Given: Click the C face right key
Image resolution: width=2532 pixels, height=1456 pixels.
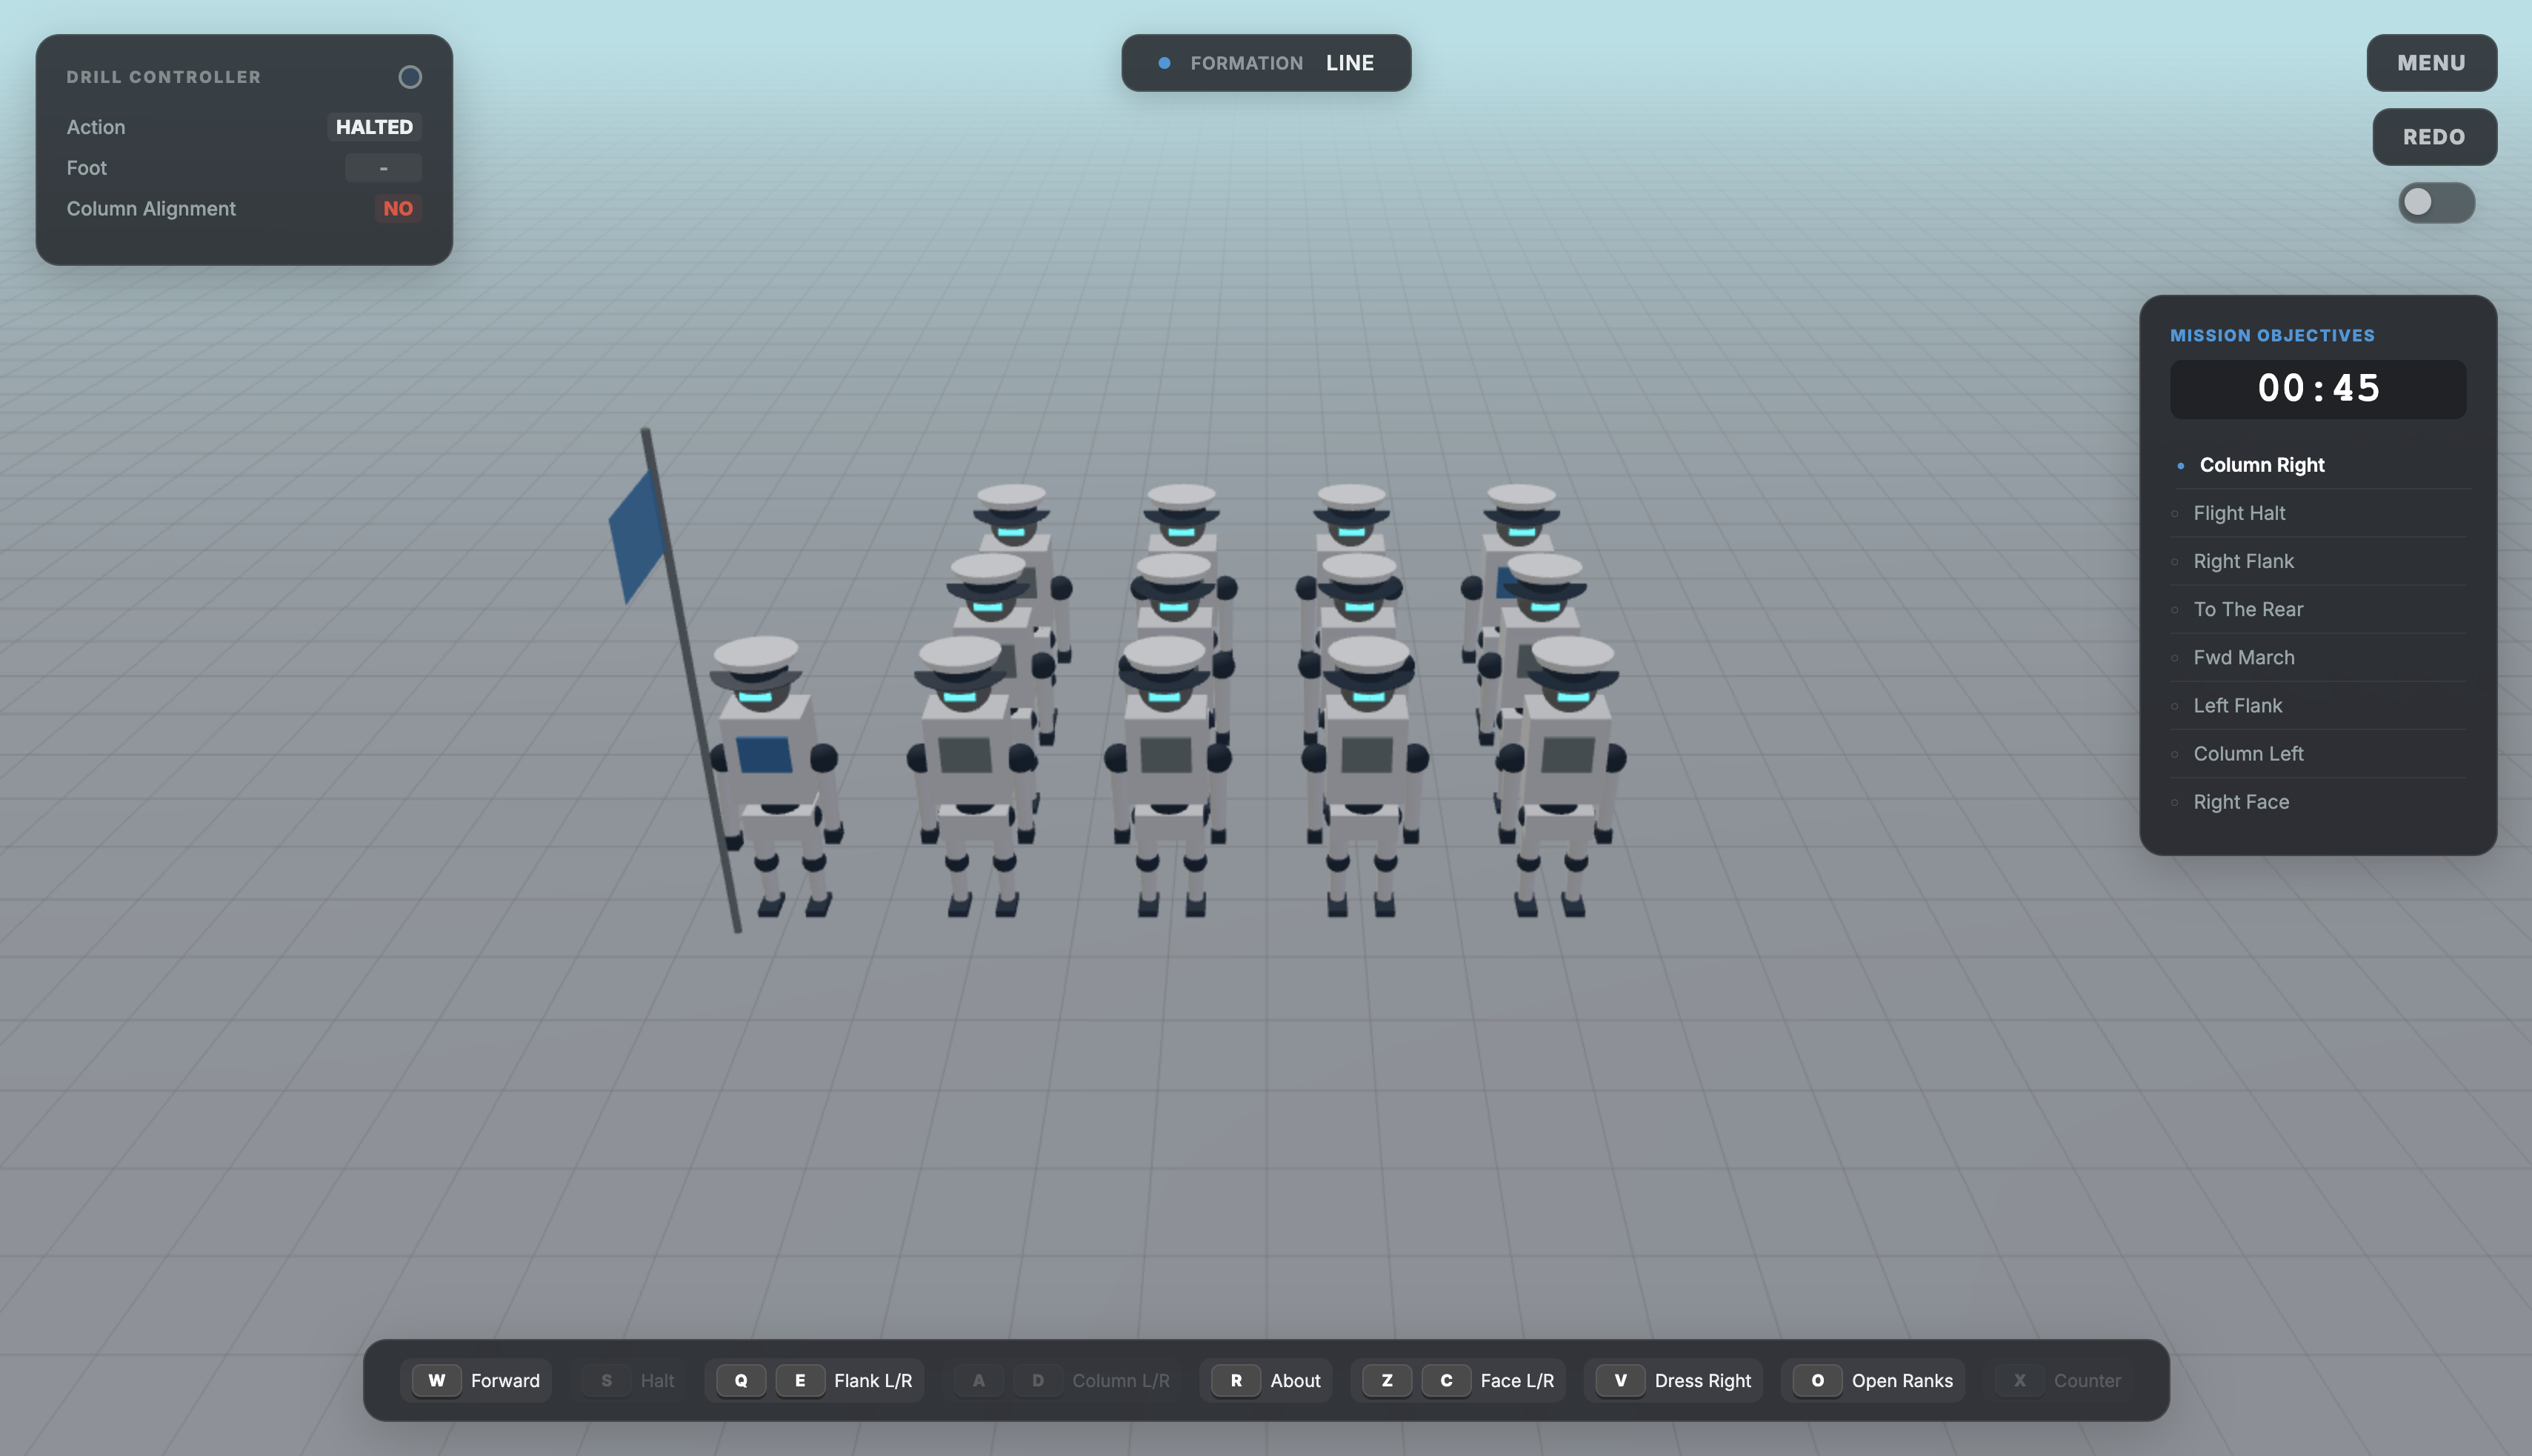Looking at the screenshot, I should point(1445,1380).
